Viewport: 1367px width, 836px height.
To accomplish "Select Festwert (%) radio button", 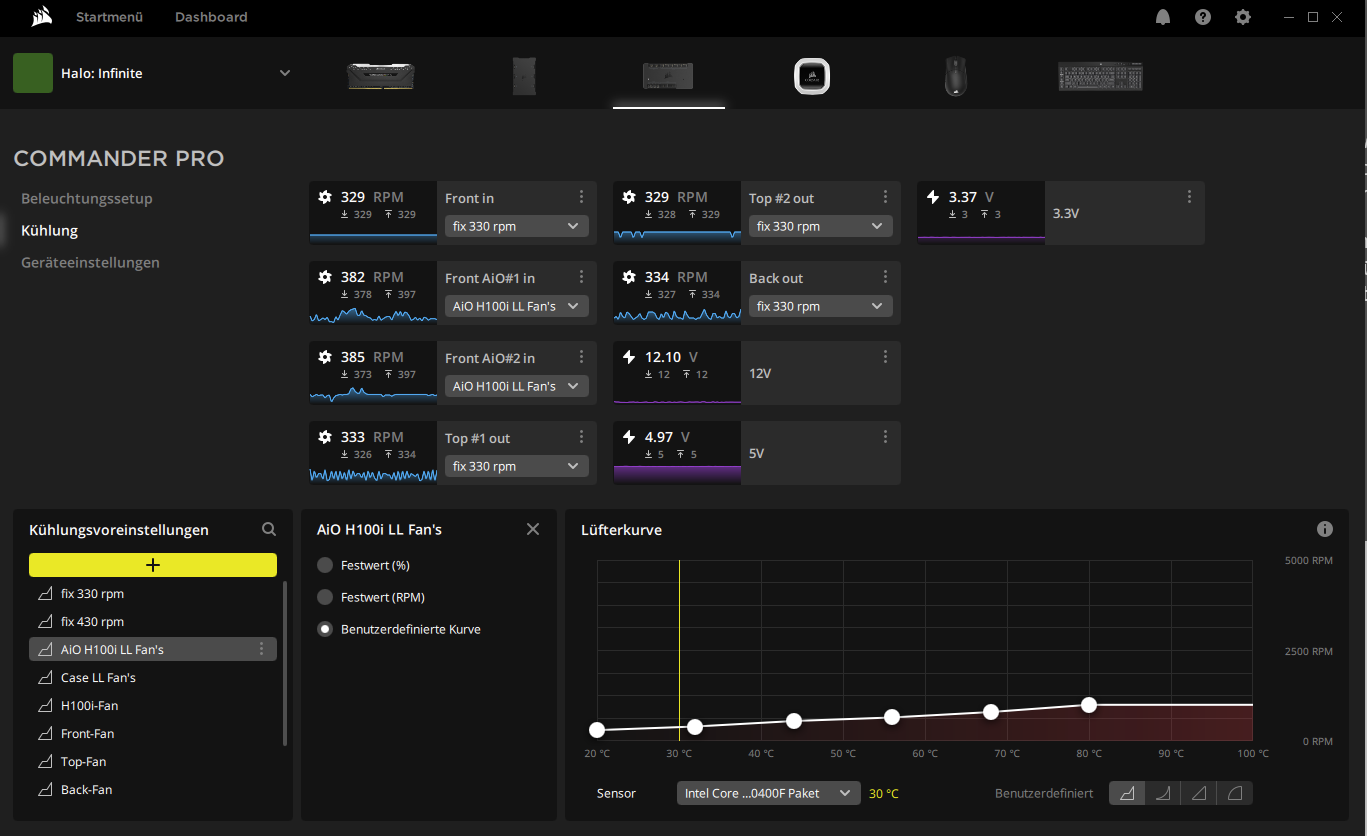I will [324, 565].
